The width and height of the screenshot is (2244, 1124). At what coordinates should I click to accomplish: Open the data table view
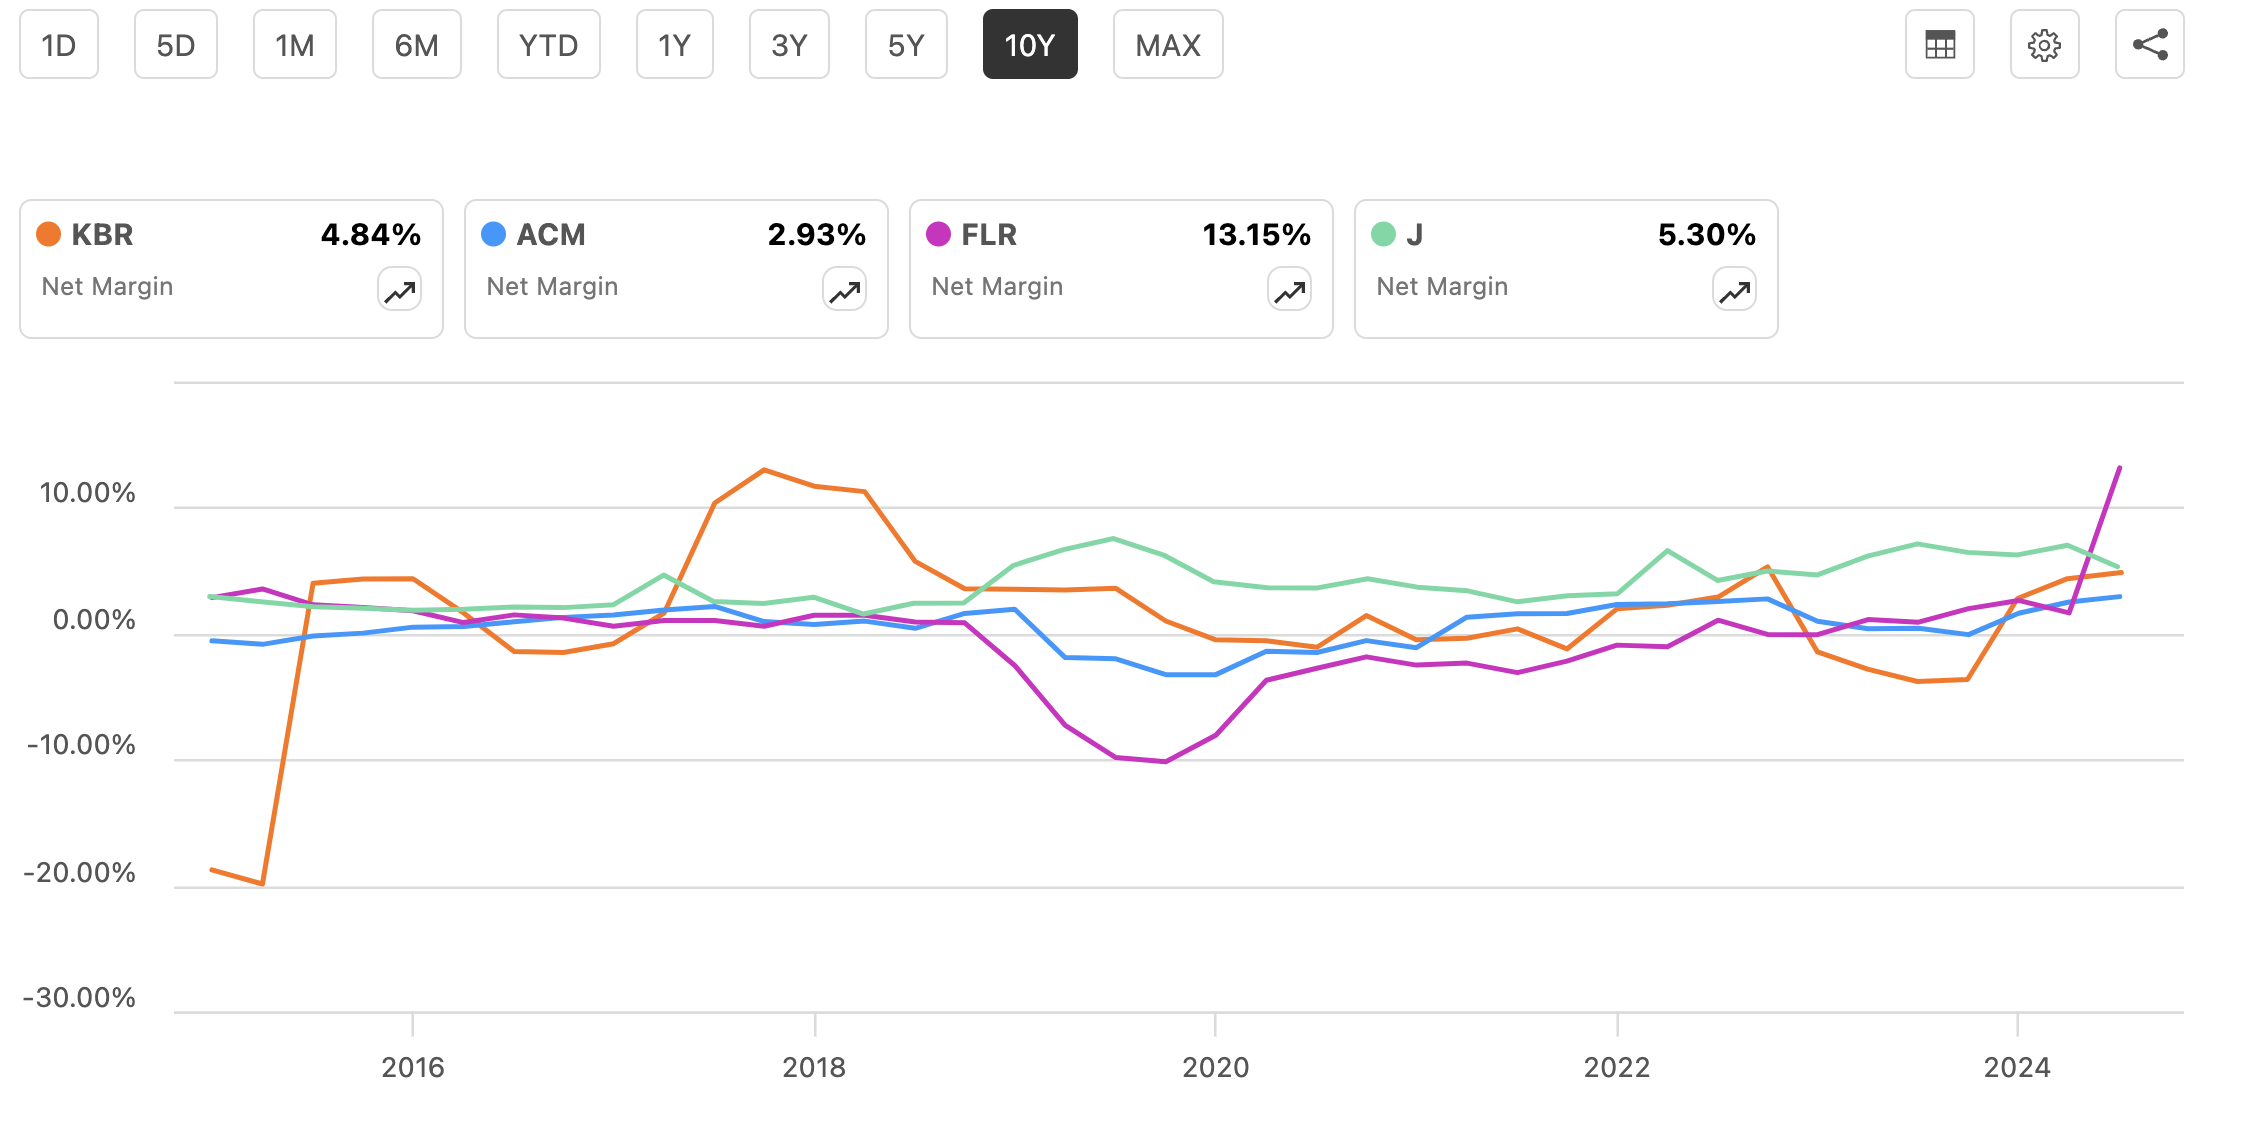[1939, 44]
